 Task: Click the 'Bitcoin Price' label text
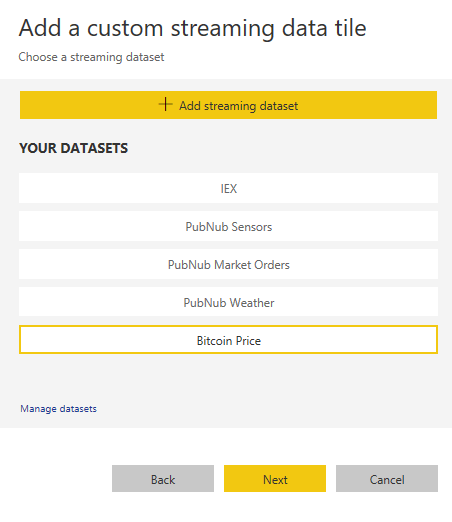229,341
